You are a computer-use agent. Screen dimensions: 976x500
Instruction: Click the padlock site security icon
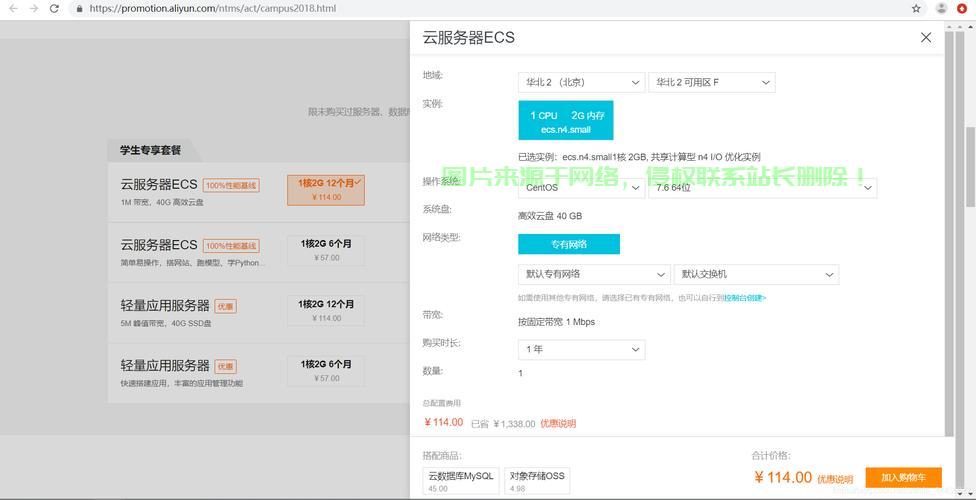pos(79,9)
